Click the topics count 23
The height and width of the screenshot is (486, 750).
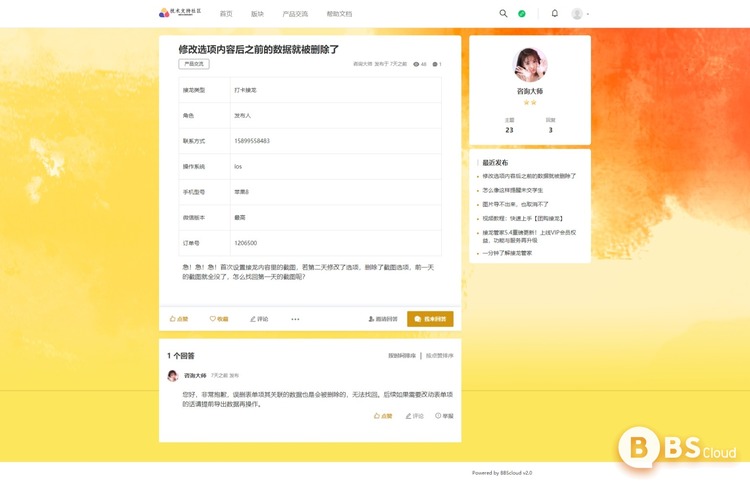tap(509, 130)
